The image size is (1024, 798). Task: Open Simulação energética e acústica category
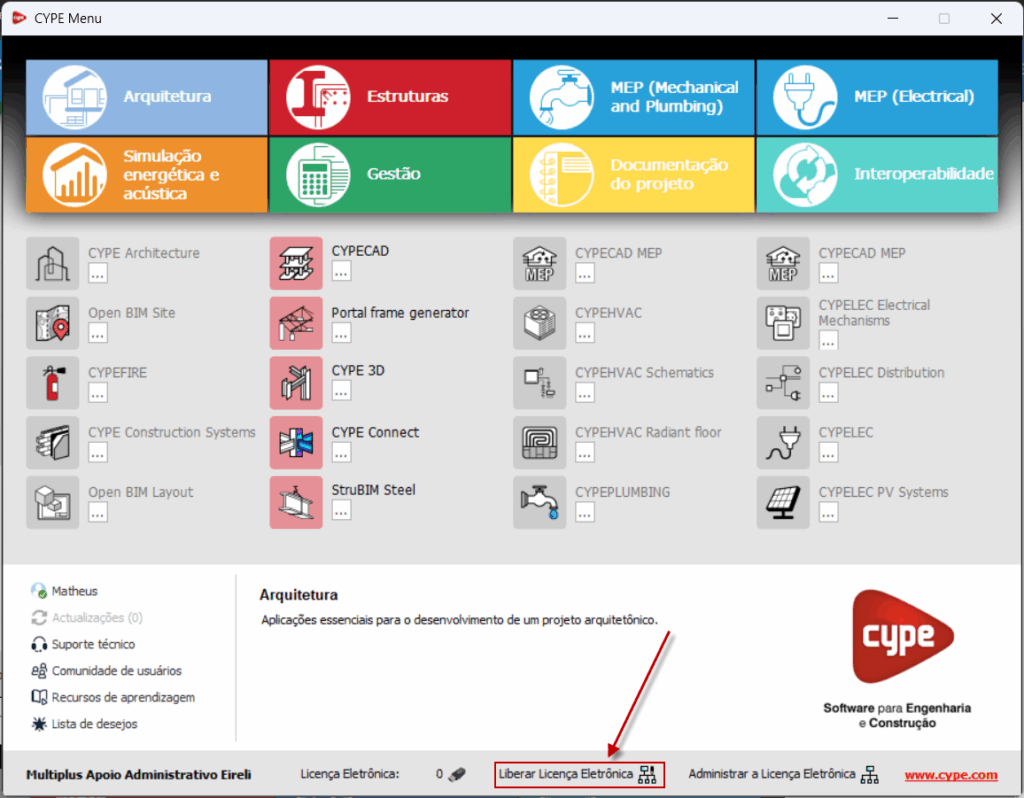[x=147, y=174]
